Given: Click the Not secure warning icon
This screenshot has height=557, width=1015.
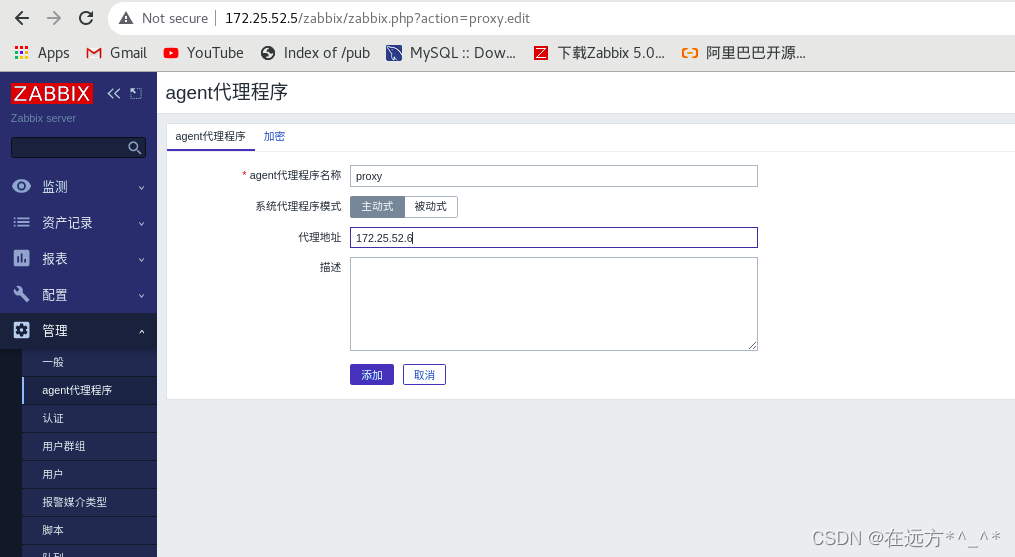Looking at the screenshot, I should tap(126, 18).
